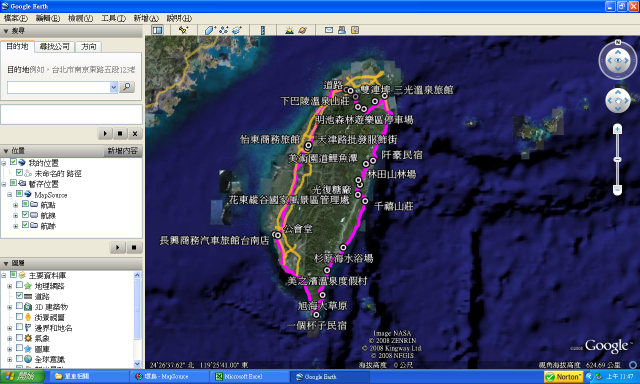Click the add image overlay icon
This screenshot has height=384, width=640.
point(237,30)
